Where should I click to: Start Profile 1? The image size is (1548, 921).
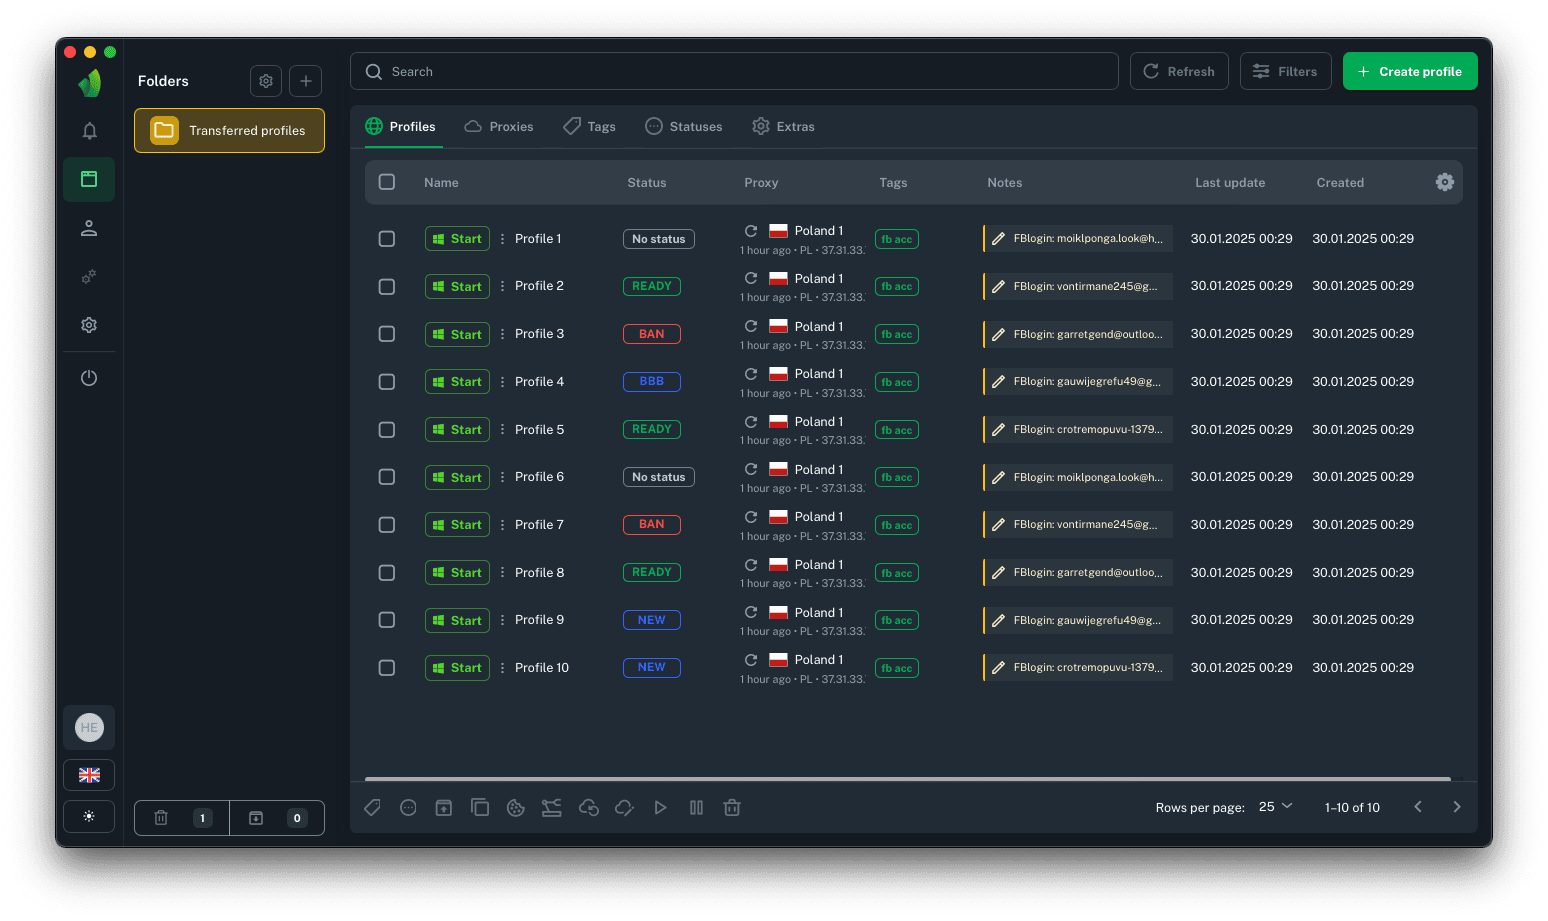(457, 239)
